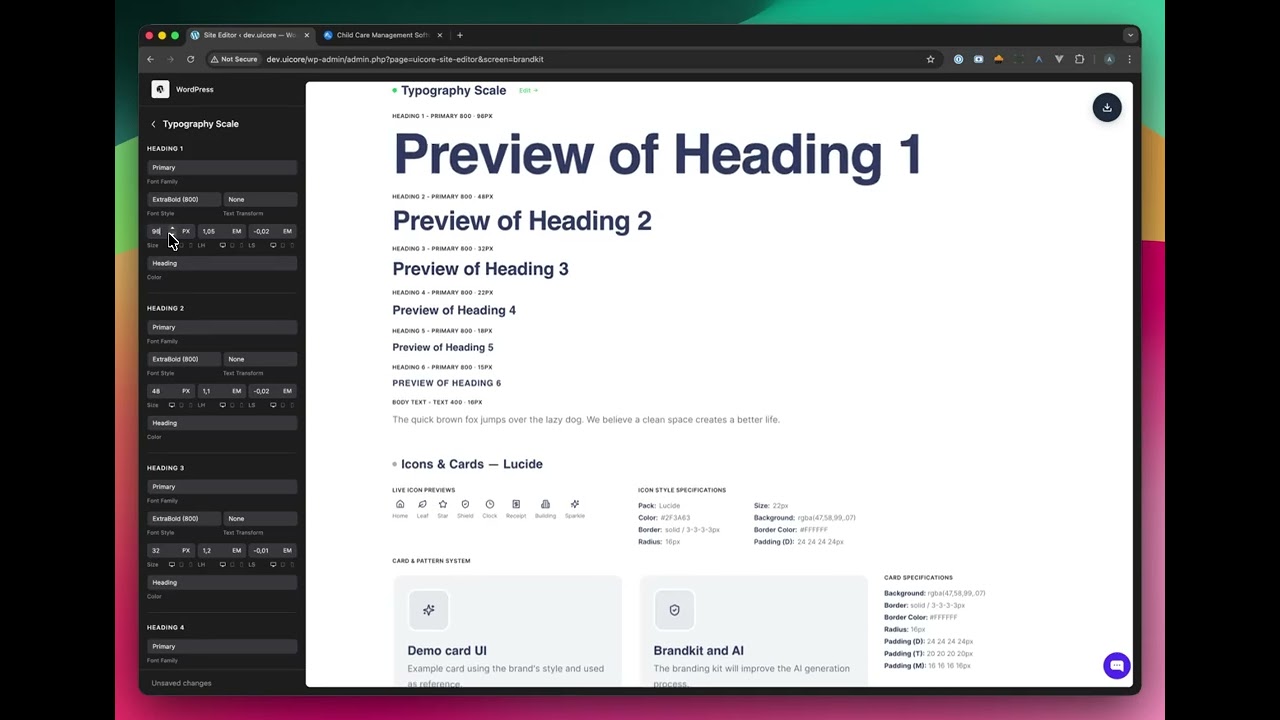The image size is (1280, 720).
Task: Open Heading 1 Text Transform dropdown
Action: pos(260,199)
